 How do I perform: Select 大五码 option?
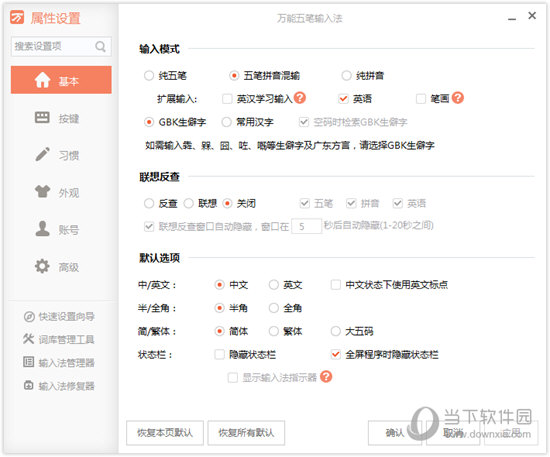336,331
